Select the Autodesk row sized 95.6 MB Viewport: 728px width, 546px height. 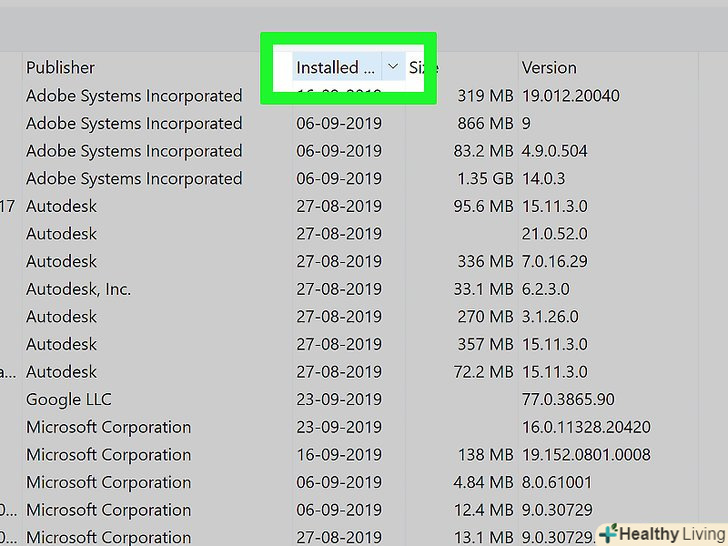click(x=62, y=206)
